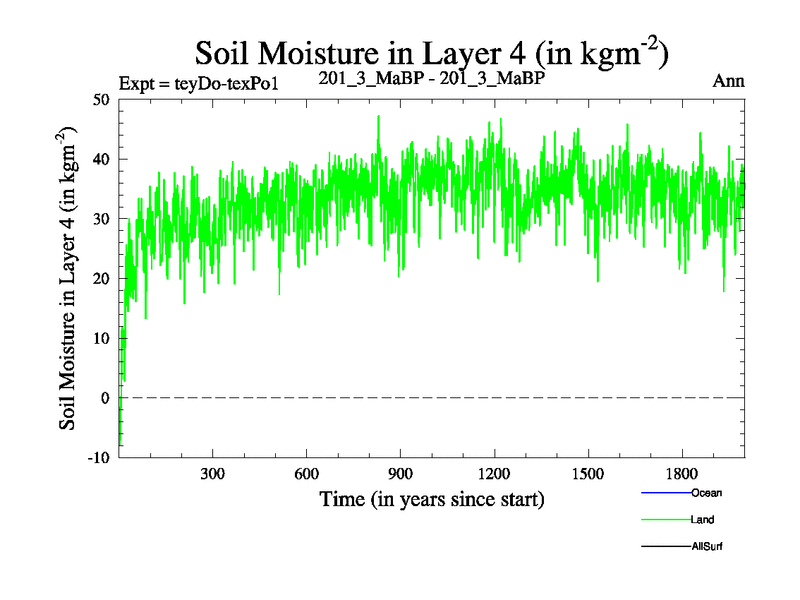Click the 50 tick label on y-axis

(x=100, y=99)
